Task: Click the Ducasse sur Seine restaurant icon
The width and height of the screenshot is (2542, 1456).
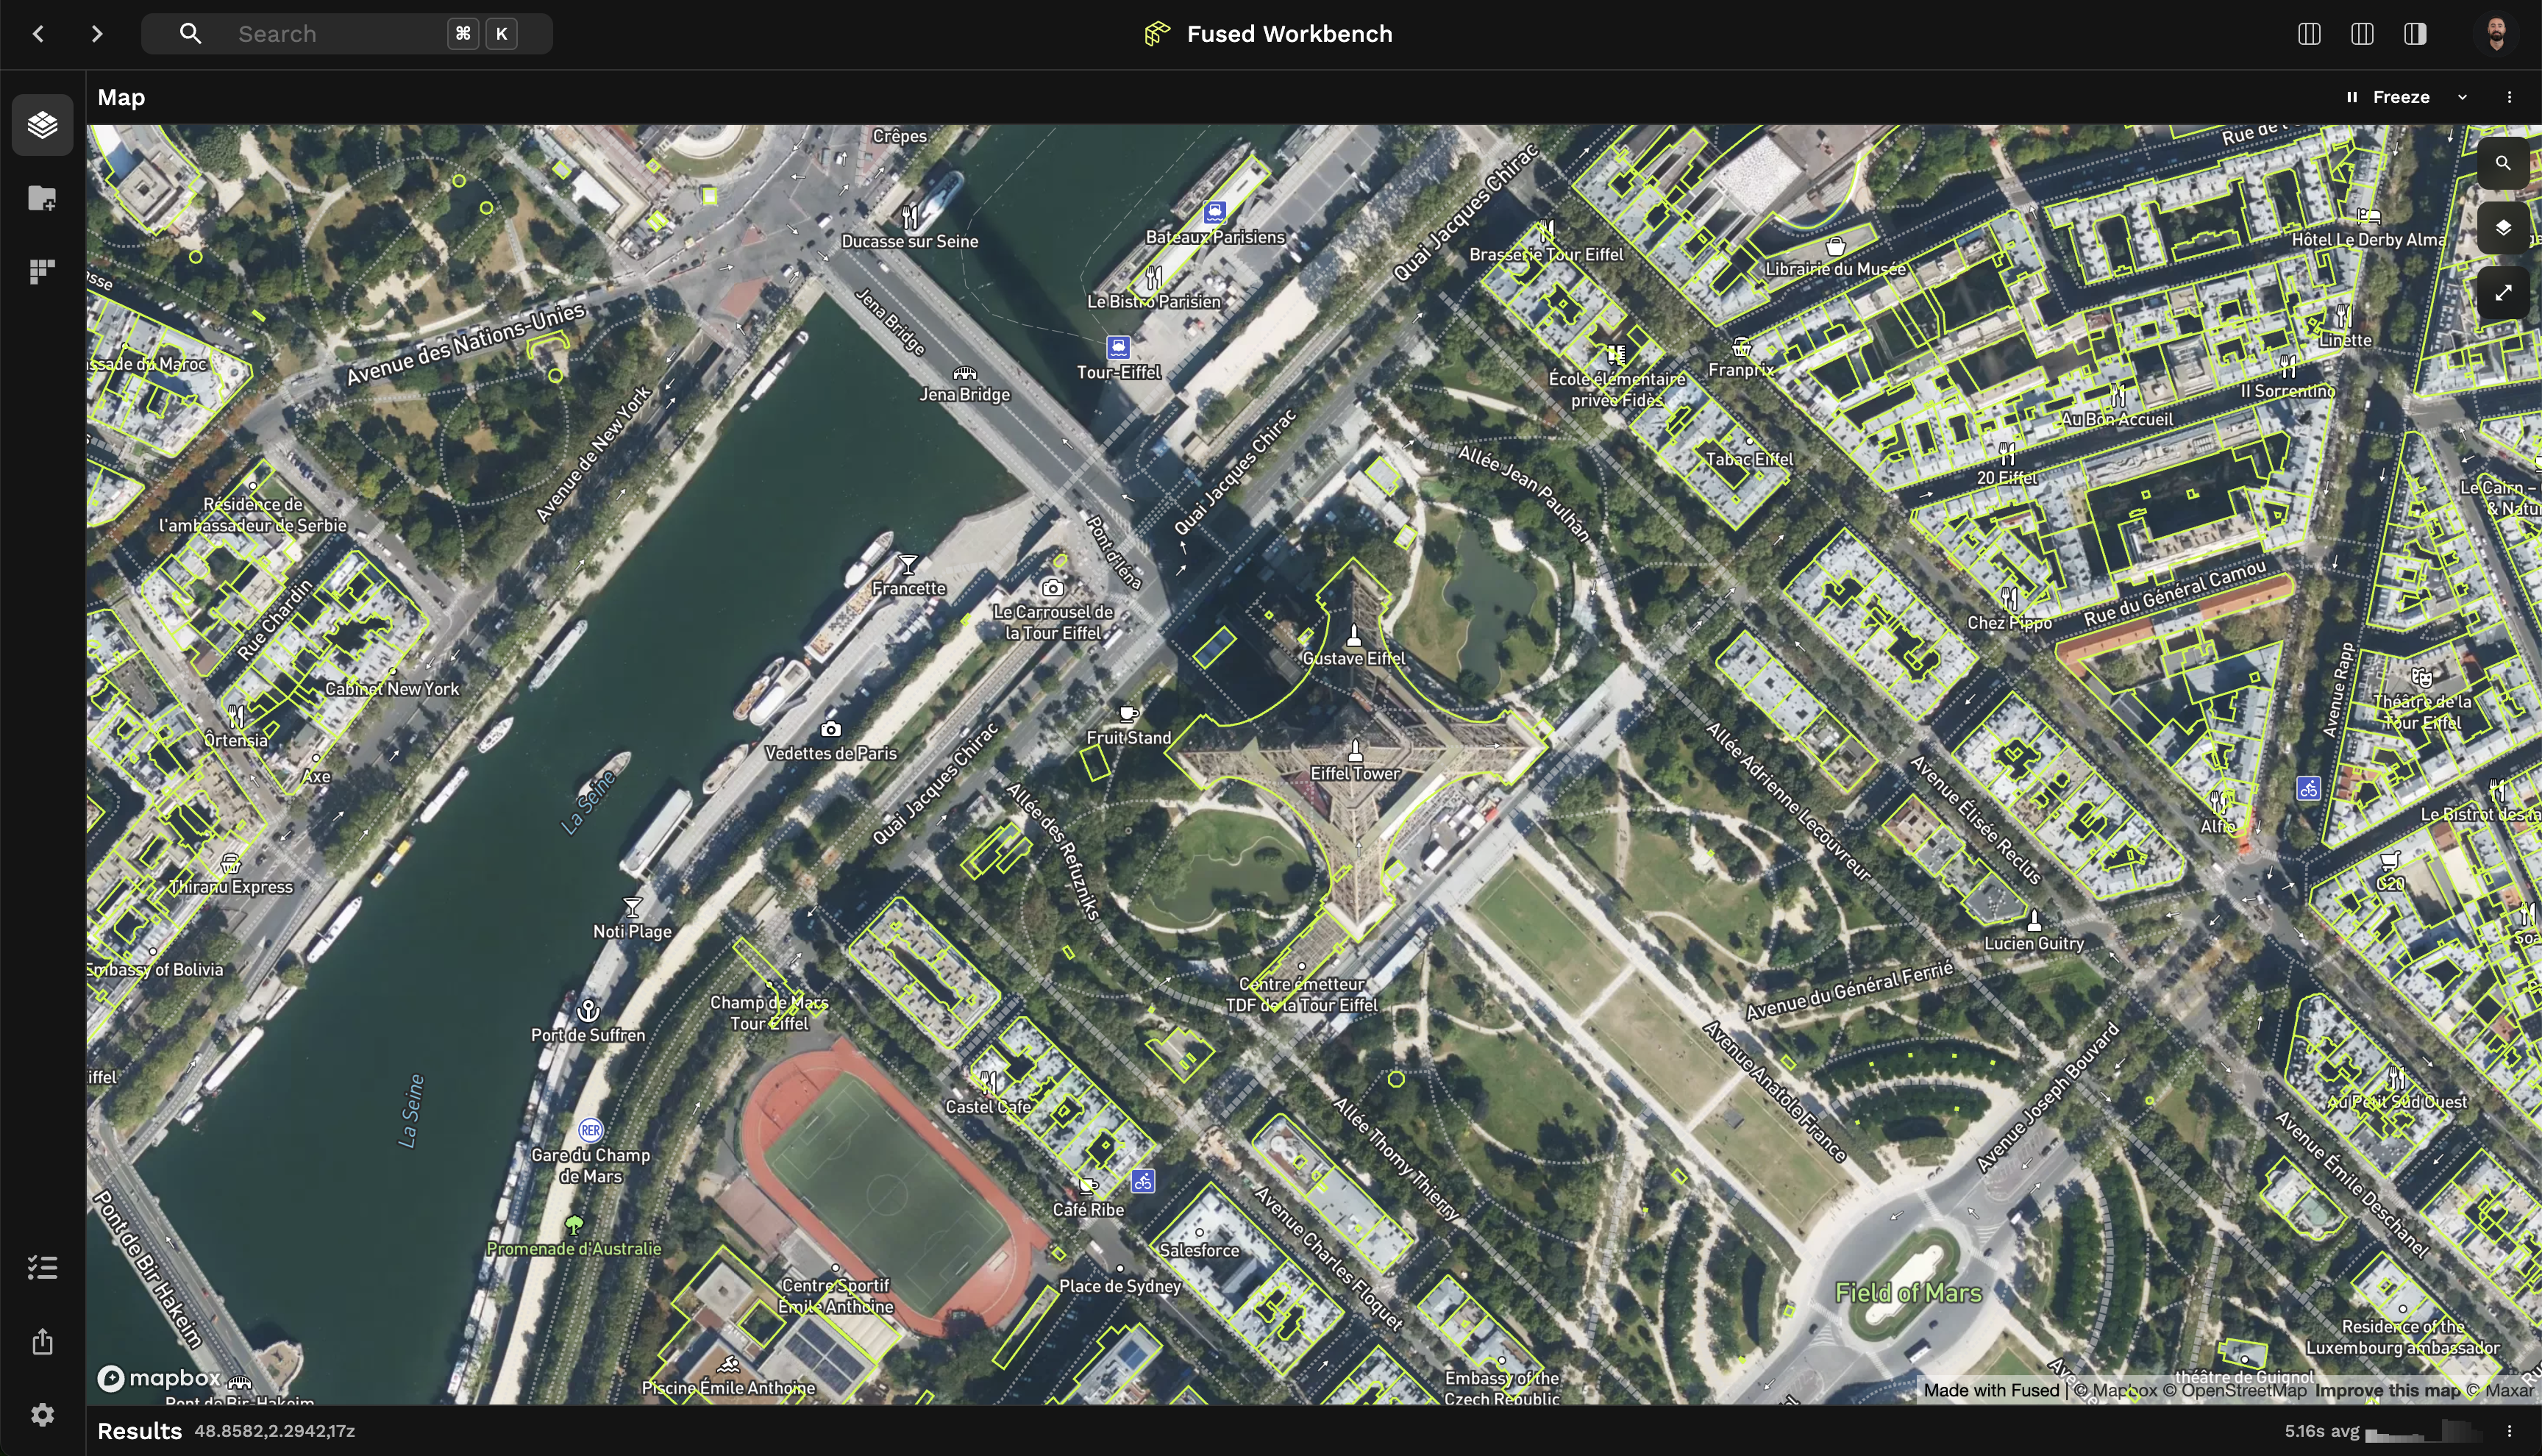Action: [909, 216]
